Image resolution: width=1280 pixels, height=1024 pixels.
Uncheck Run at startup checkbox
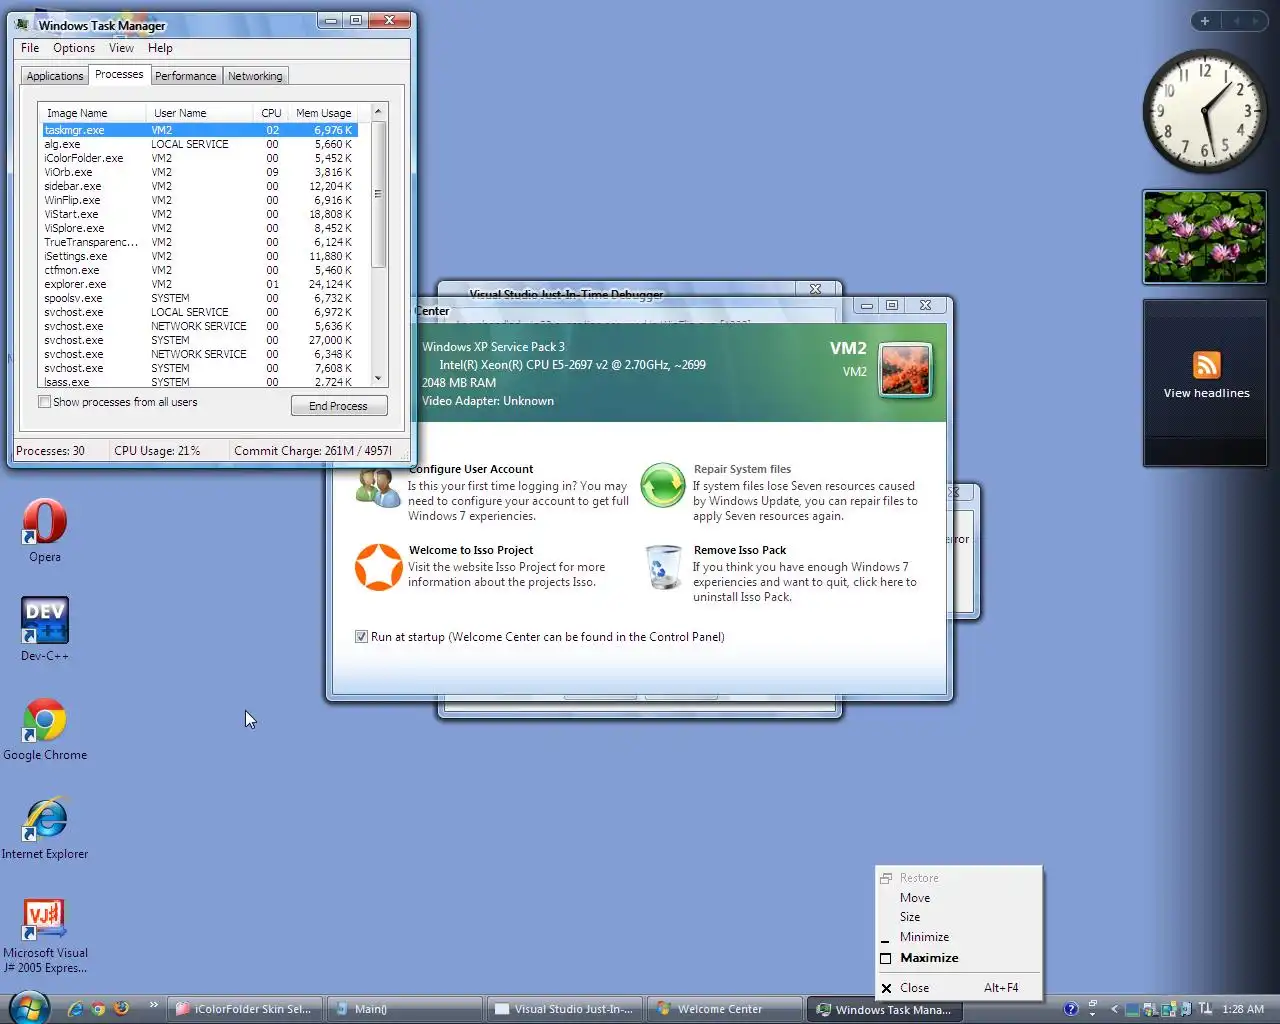361,637
